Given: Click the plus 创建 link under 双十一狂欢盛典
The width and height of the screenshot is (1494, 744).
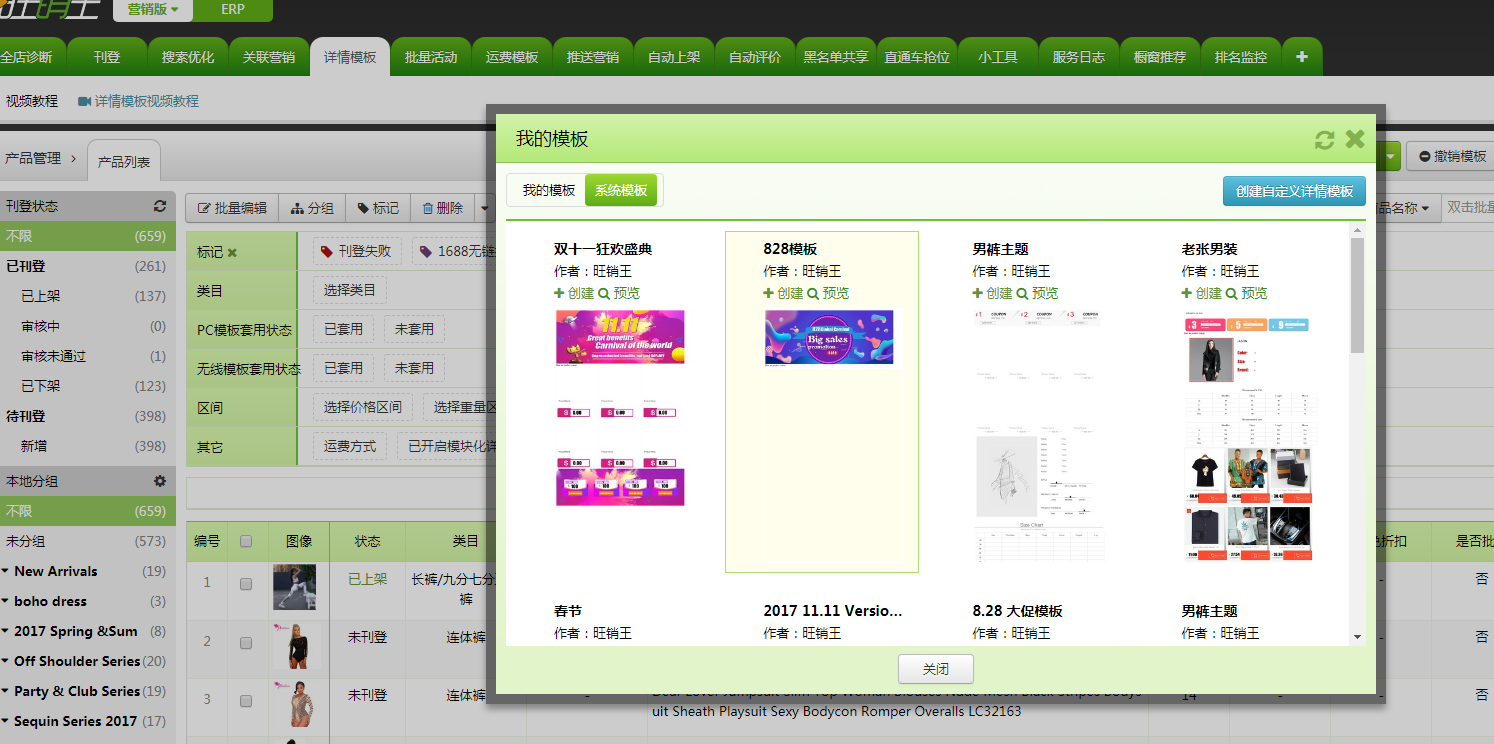Looking at the screenshot, I should (x=574, y=293).
